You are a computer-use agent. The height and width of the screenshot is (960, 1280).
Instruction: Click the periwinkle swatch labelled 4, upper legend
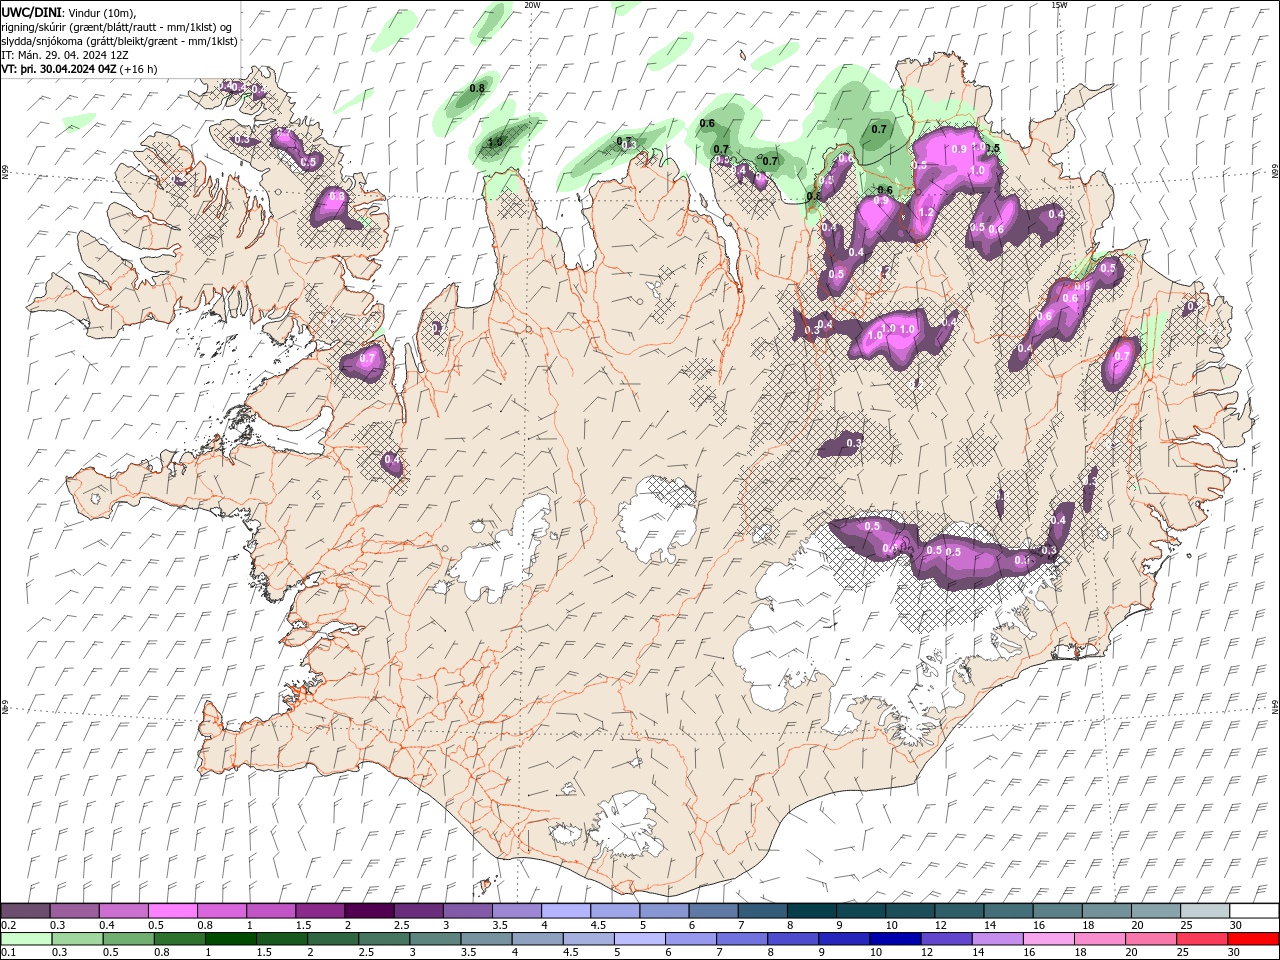[565, 911]
